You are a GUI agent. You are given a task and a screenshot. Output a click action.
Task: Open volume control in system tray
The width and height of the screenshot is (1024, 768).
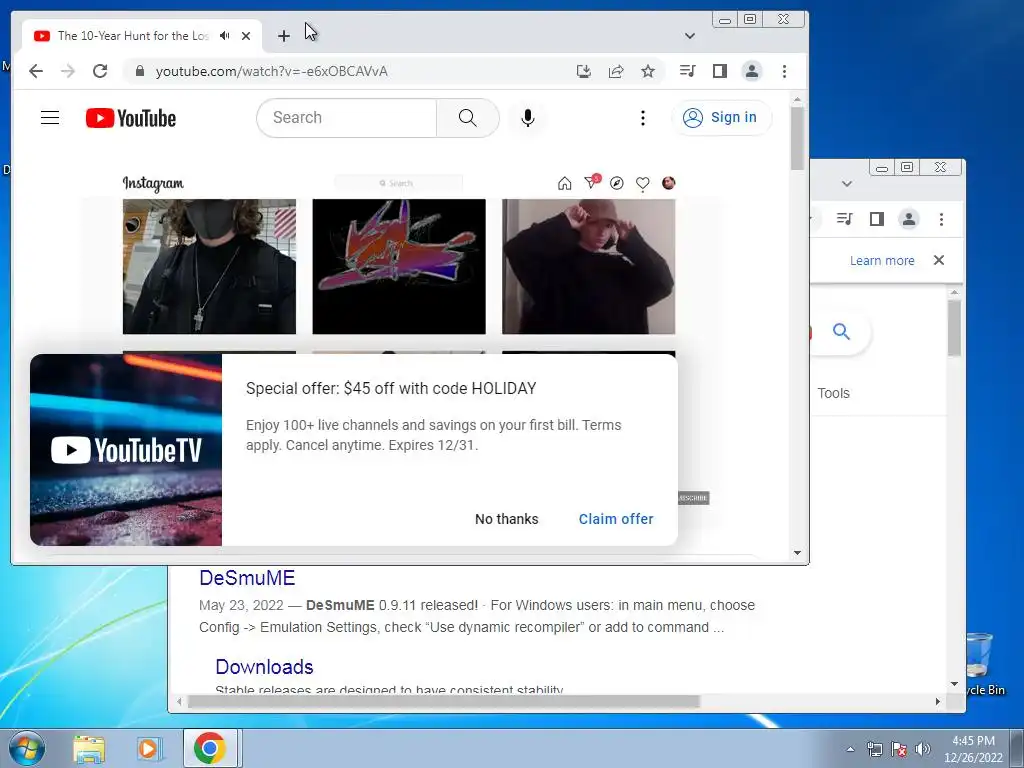(923, 749)
